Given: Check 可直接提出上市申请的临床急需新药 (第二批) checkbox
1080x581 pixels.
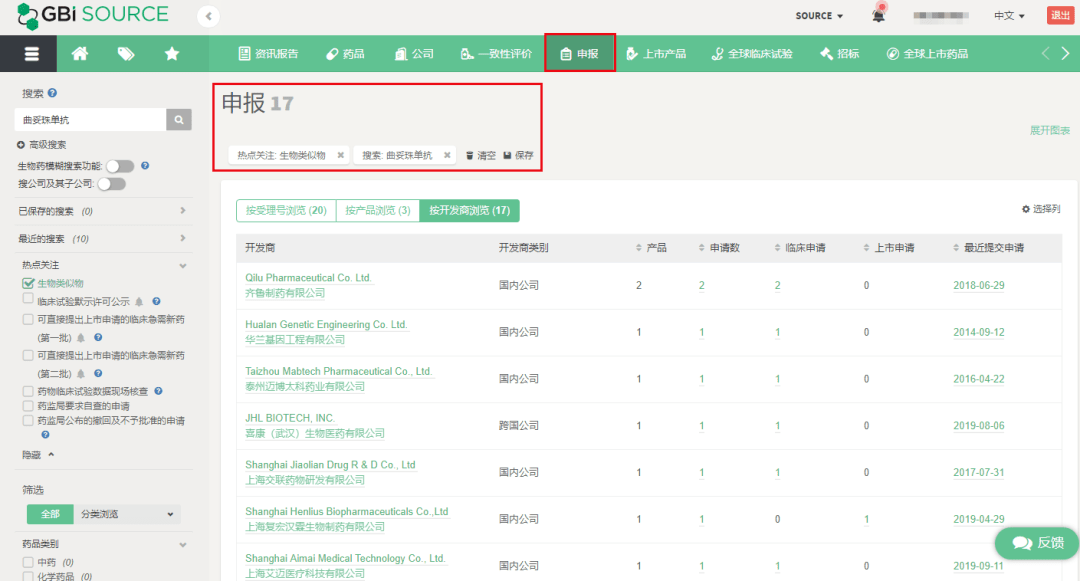Looking at the screenshot, I should [28, 355].
